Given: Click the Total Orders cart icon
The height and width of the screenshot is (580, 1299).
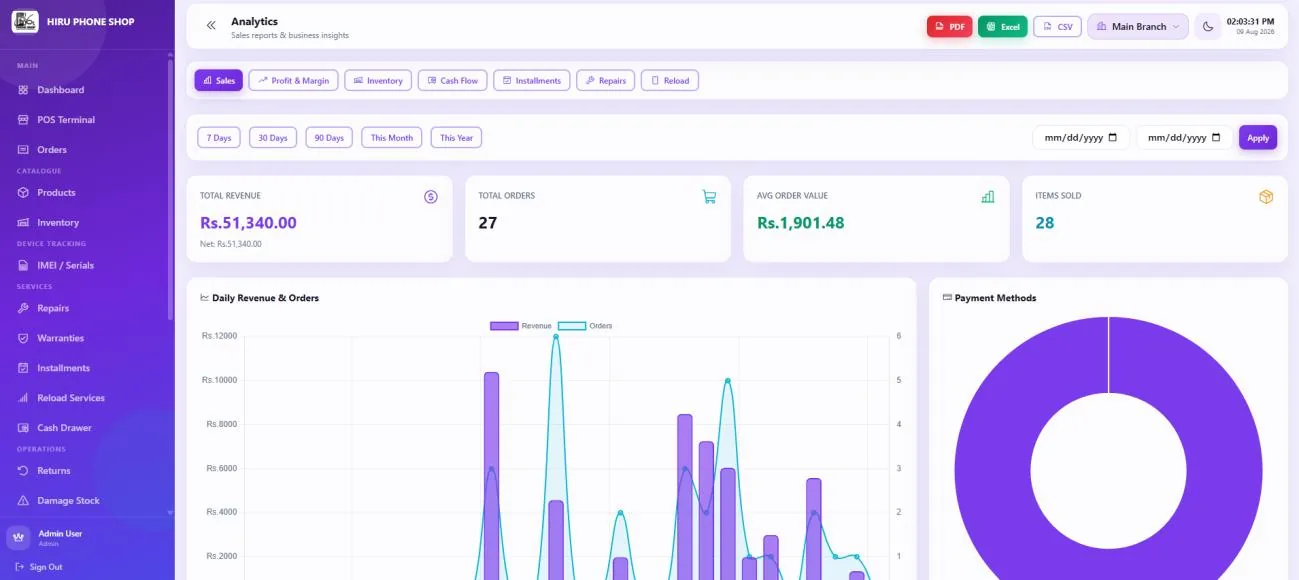Looking at the screenshot, I should pos(709,197).
